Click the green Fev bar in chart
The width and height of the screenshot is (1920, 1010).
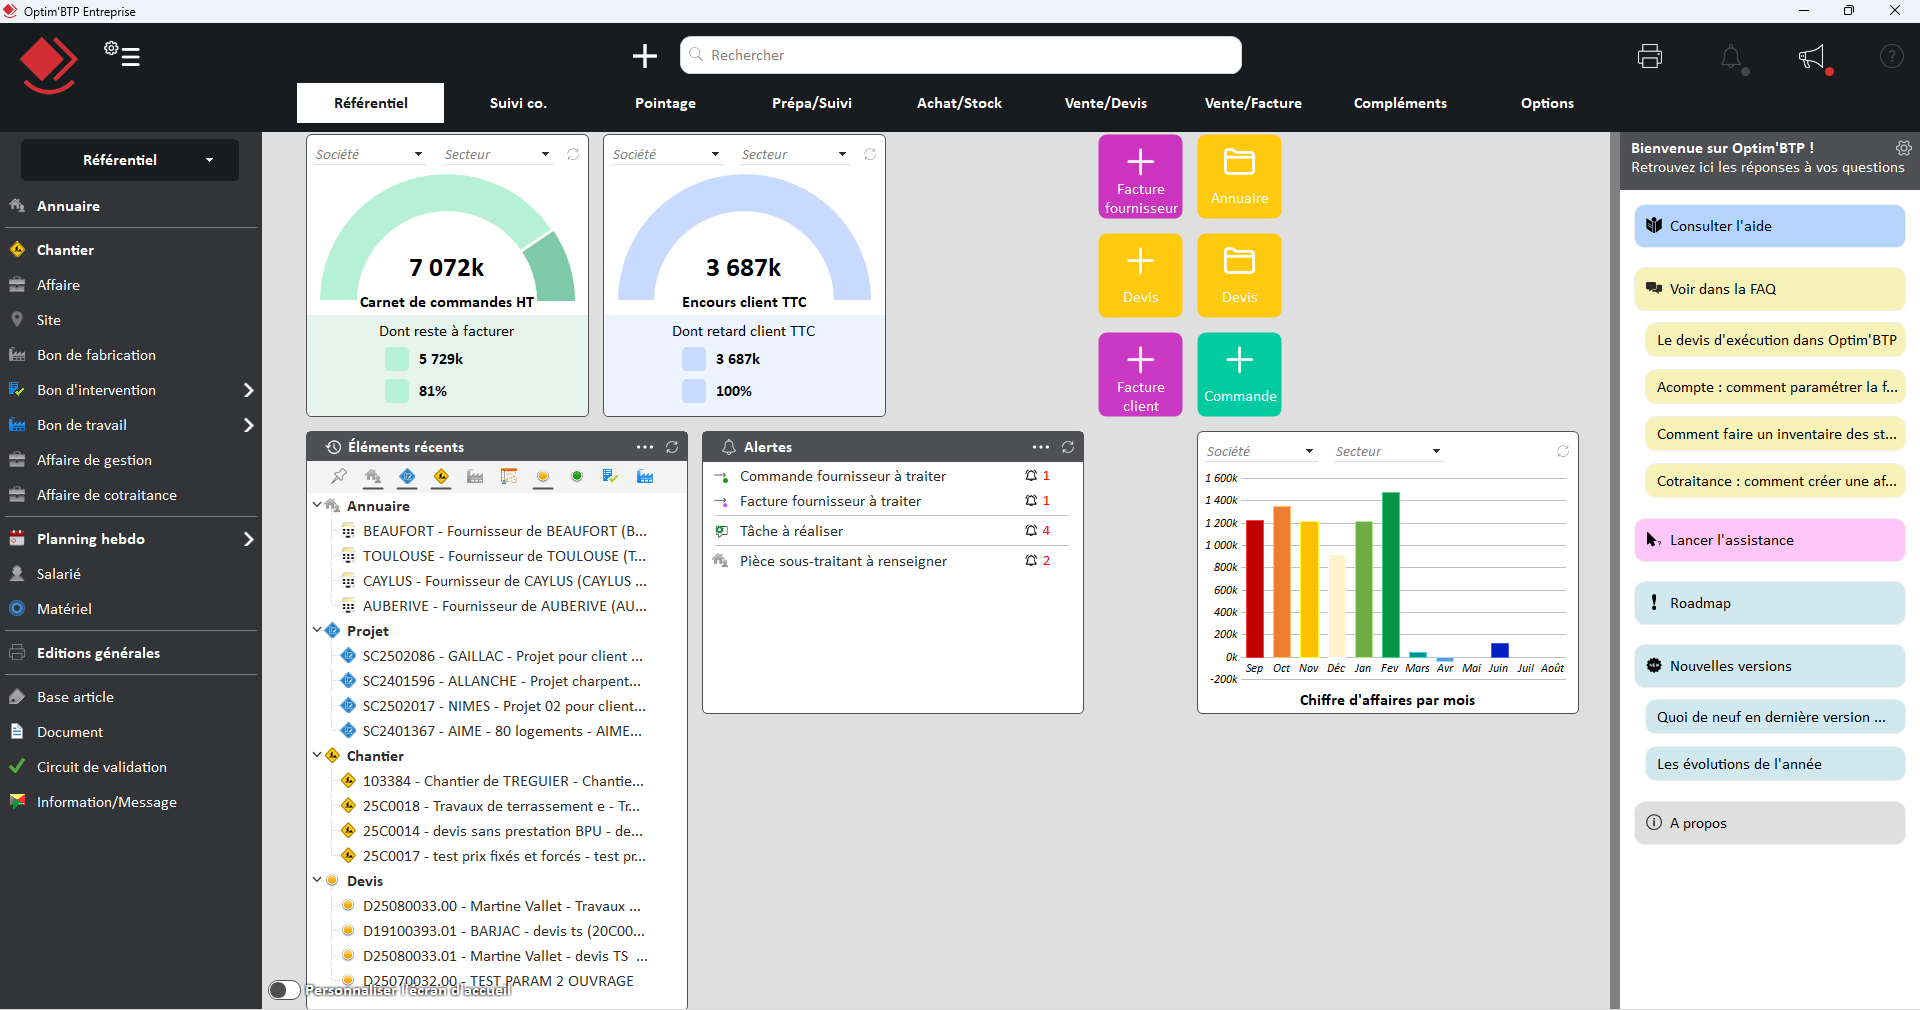coord(1390,574)
